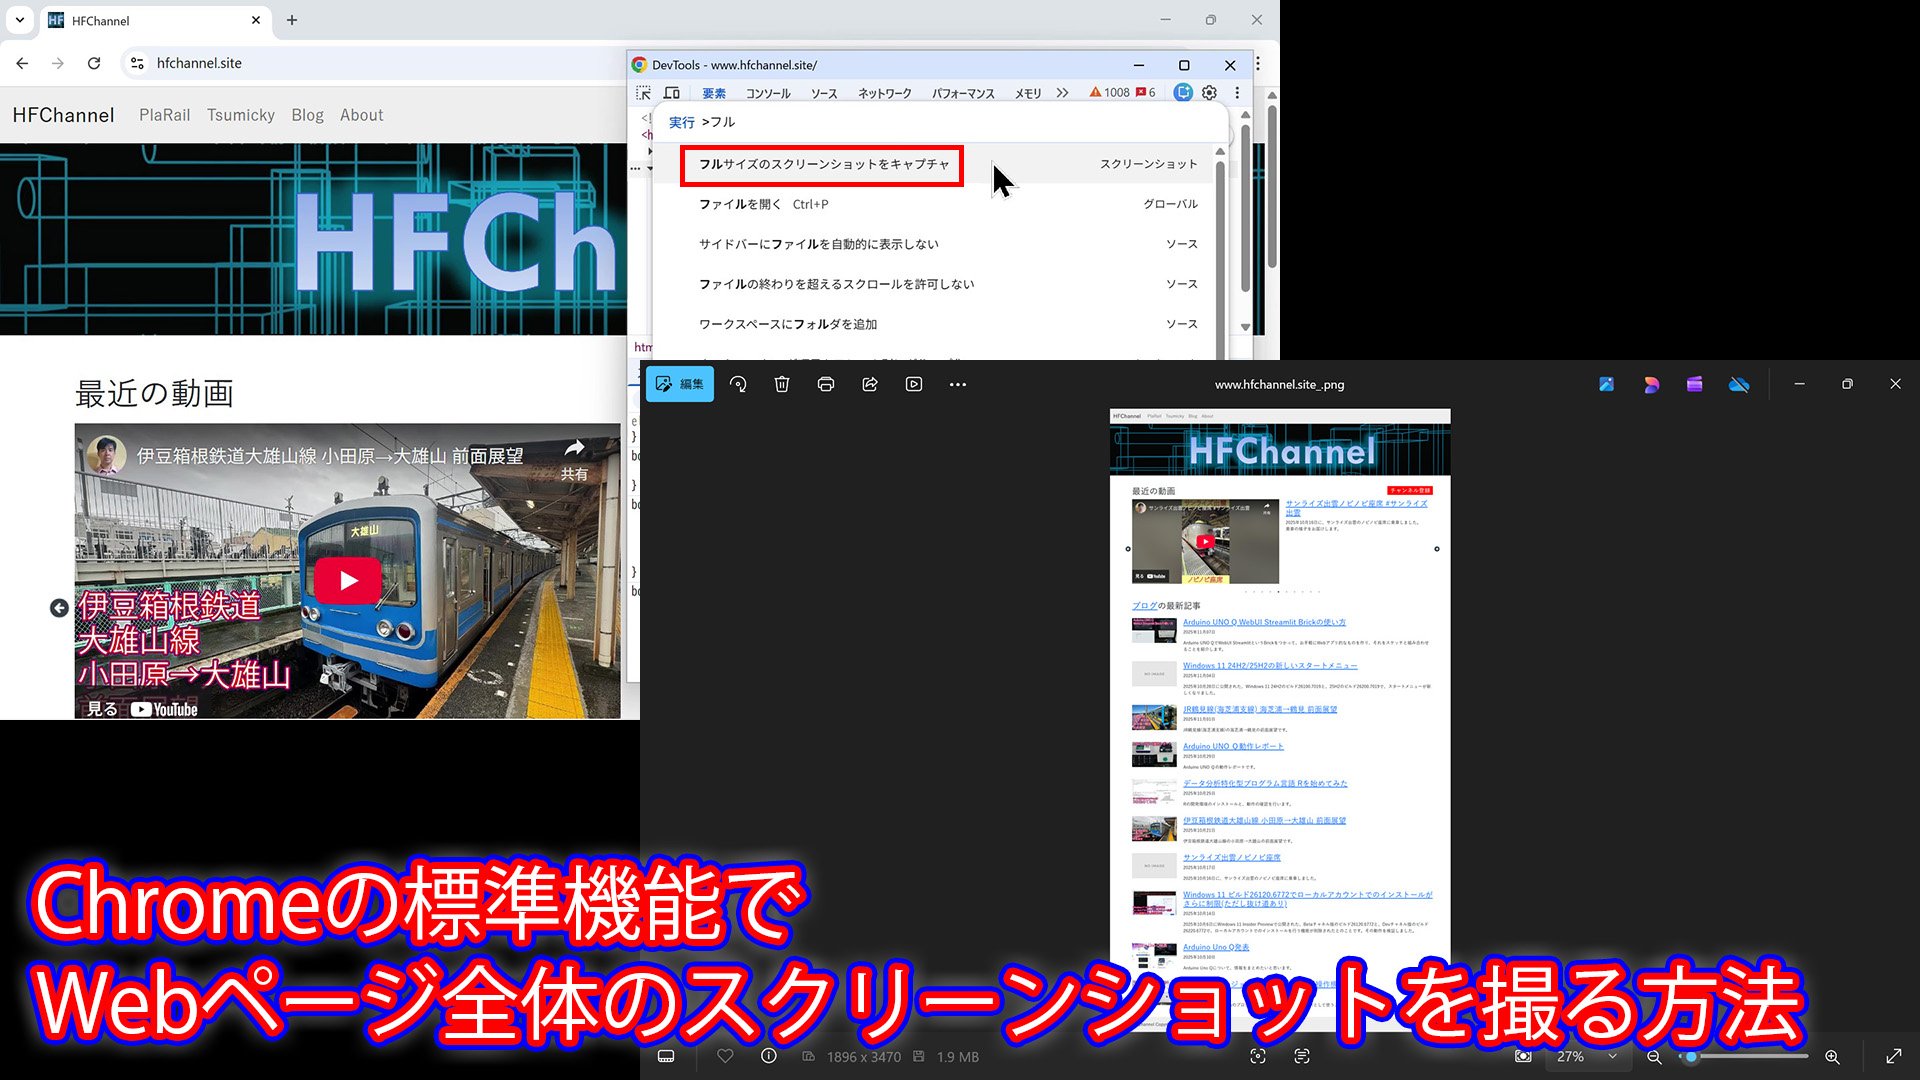1920x1080 pixels.
Task: Open the ソース tab in DevTools
Action: pos(824,93)
